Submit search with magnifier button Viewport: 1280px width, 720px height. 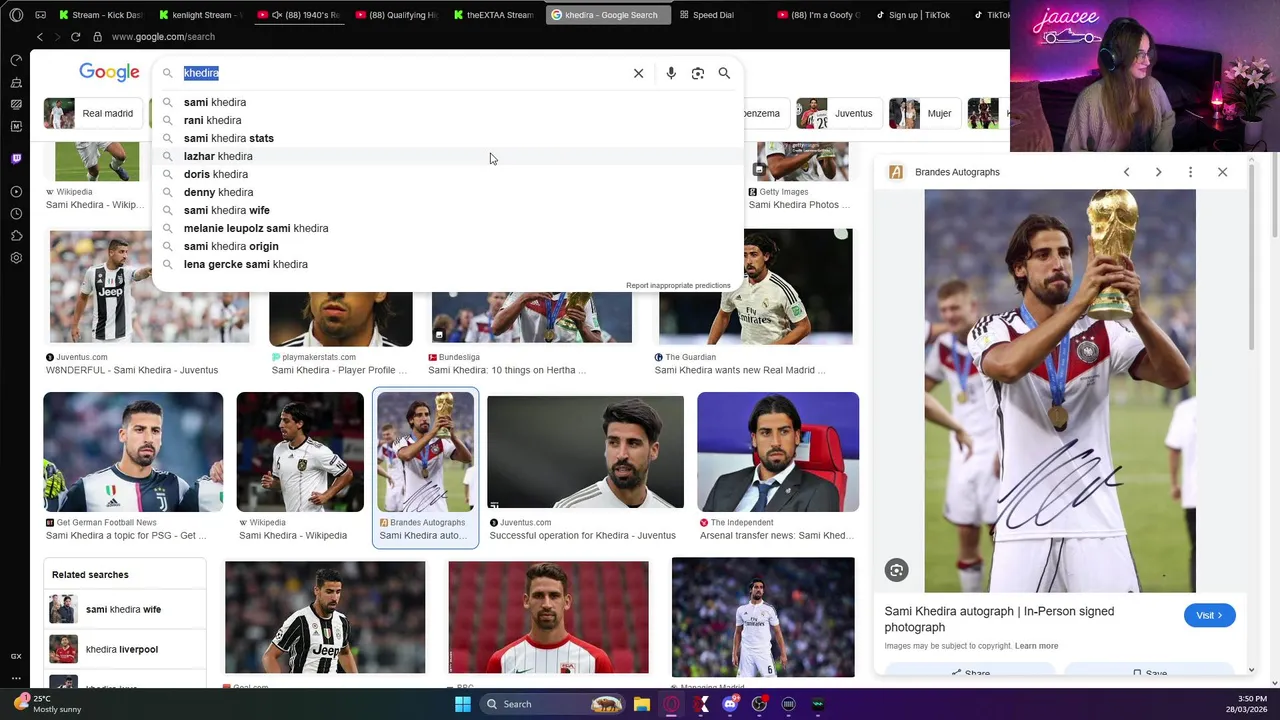click(x=724, y=73)
